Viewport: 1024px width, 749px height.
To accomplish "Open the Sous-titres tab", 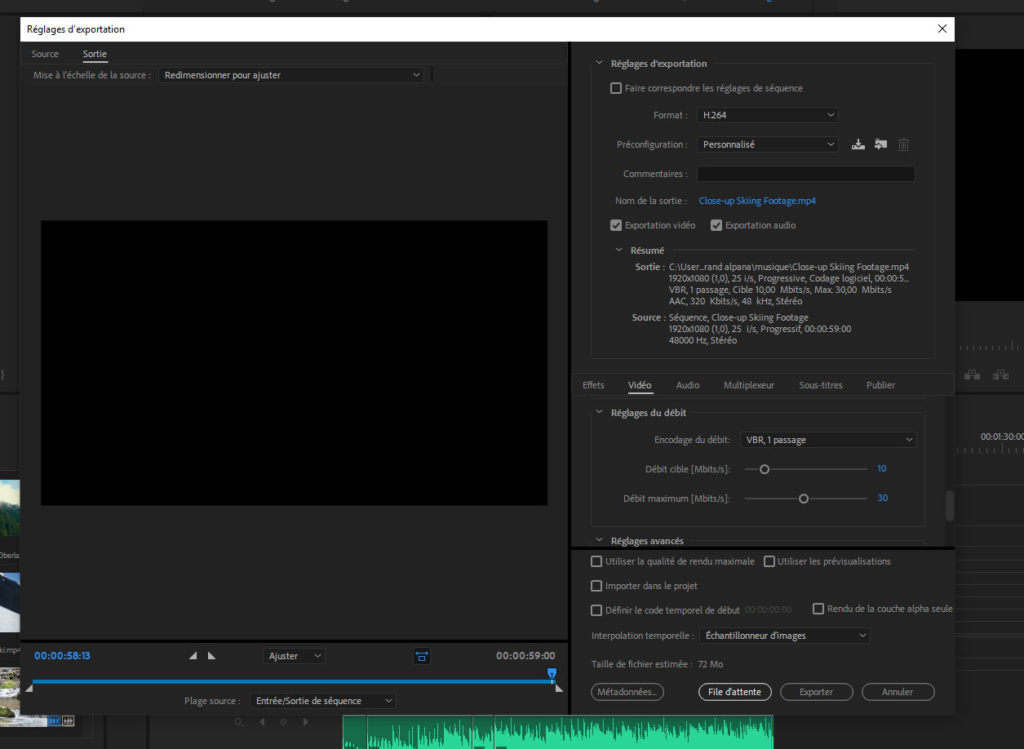I will tap(820, 385).
